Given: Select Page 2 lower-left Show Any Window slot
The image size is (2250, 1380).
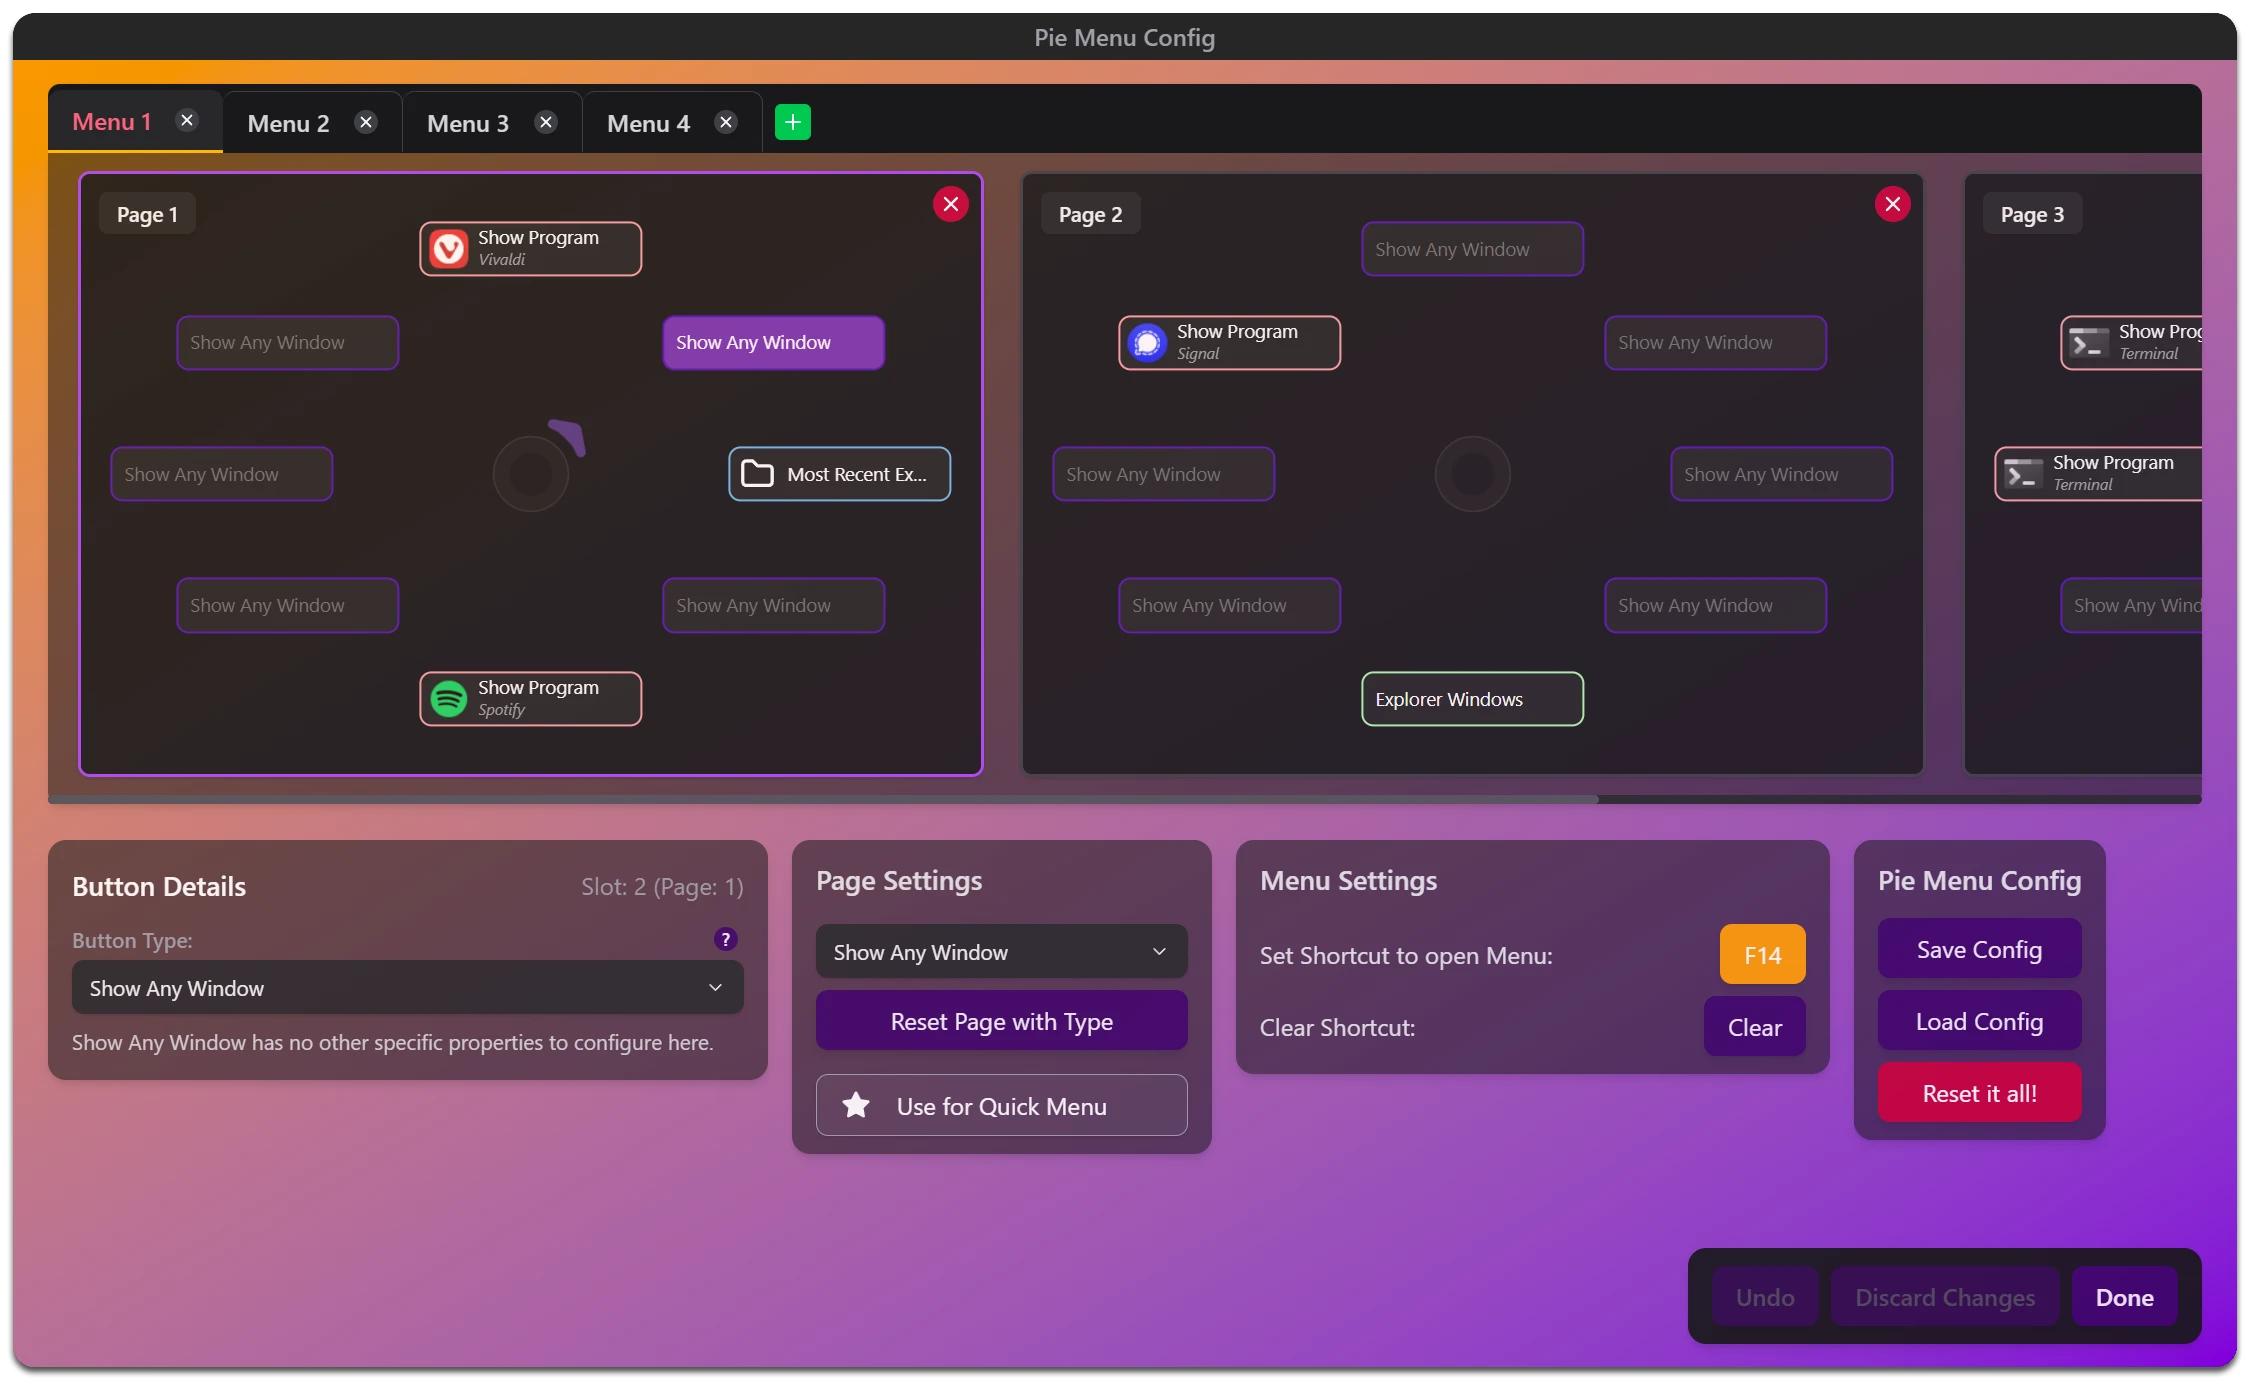Looking at the screenshot, I should (1229, 605).
